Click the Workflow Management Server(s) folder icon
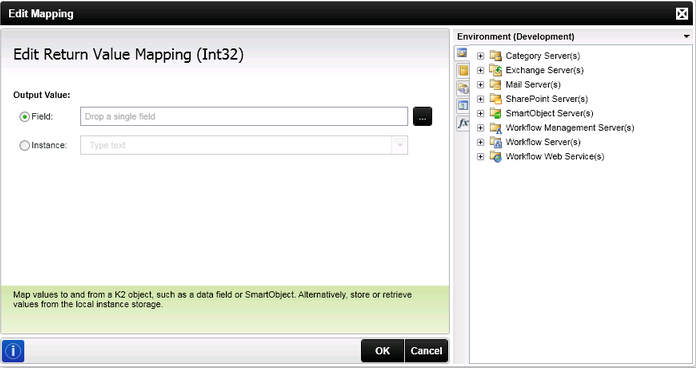696x368 pixels. coord(495,127)
